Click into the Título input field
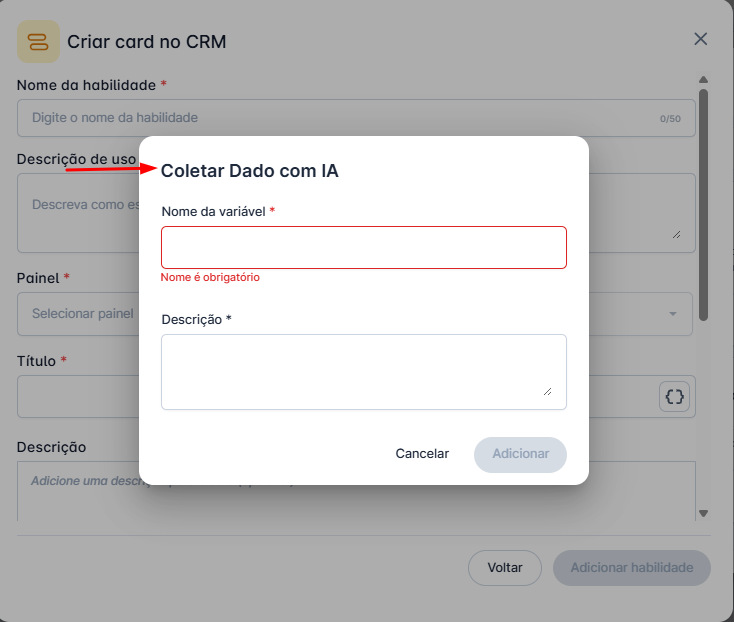The height and width of the screenshot is (622, 734). (80, 397)
